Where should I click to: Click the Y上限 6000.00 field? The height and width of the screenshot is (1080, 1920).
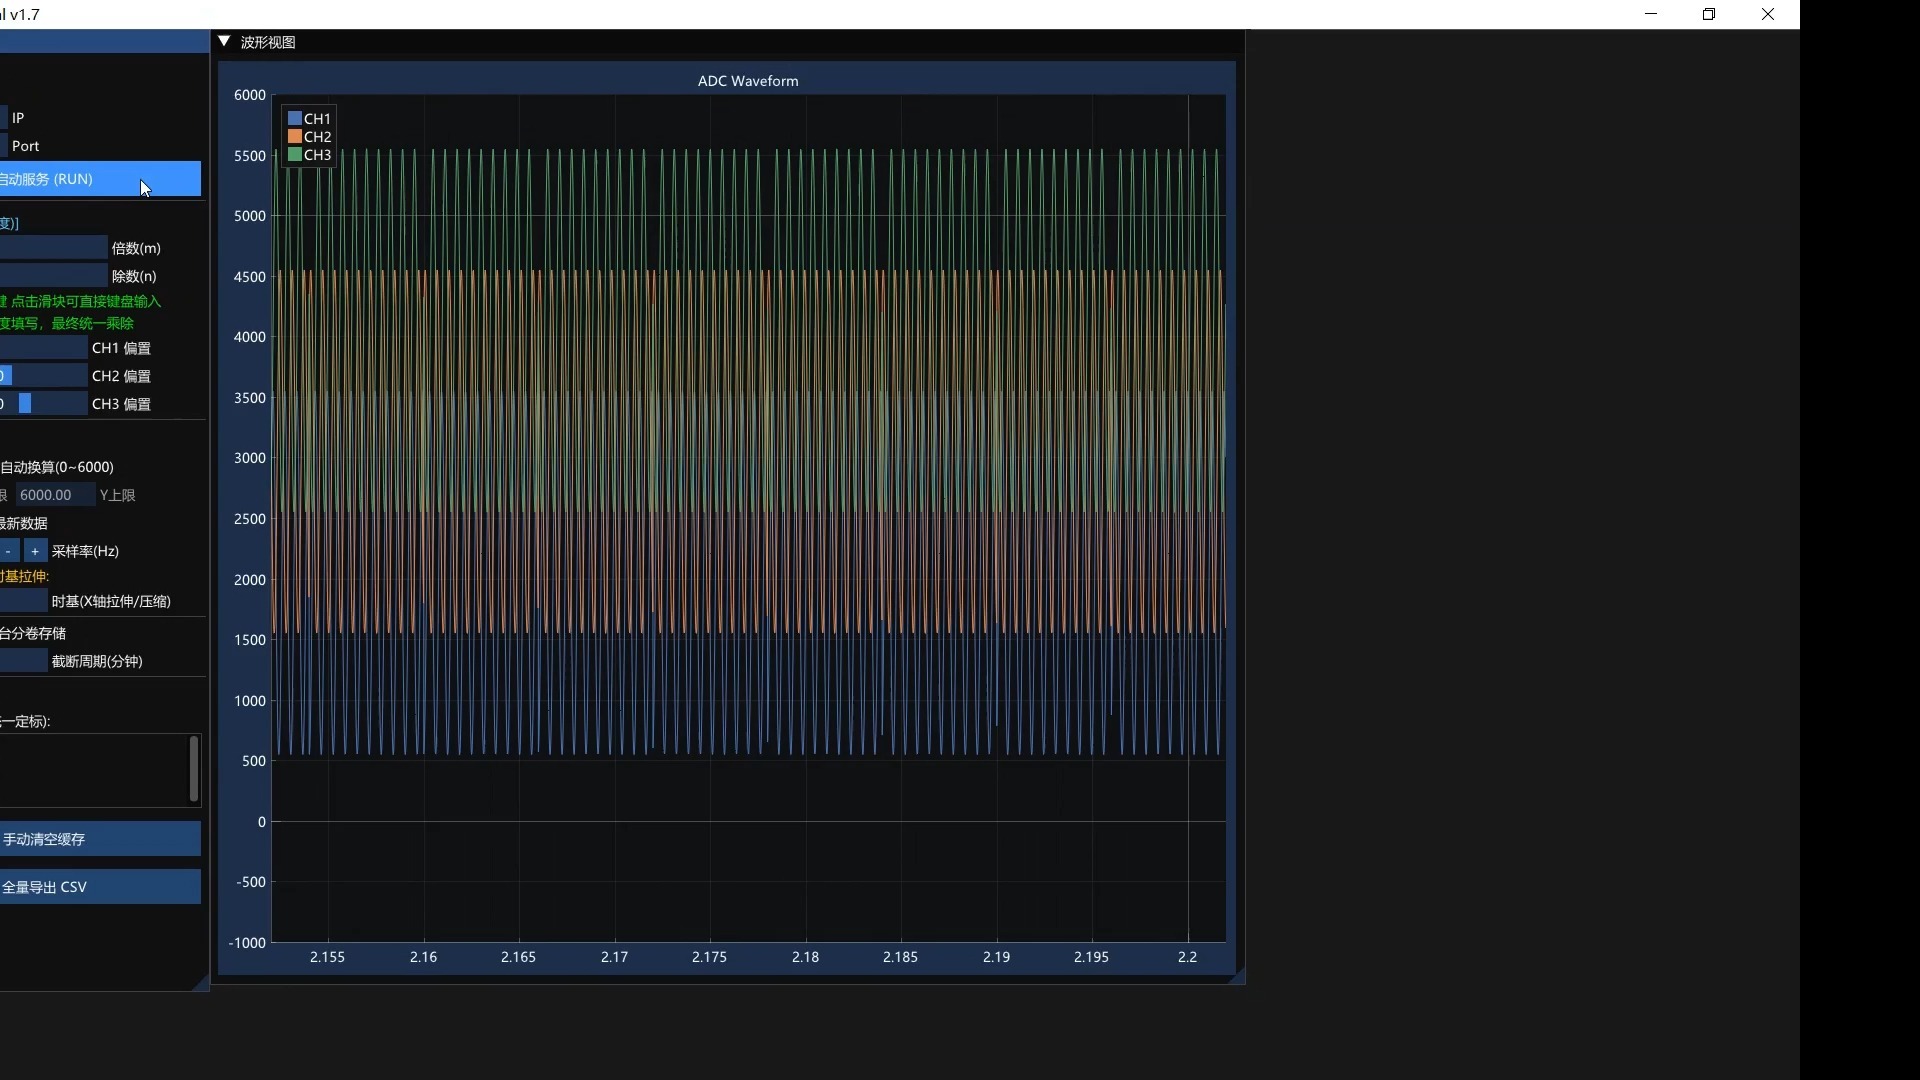(x=54, y=495)
